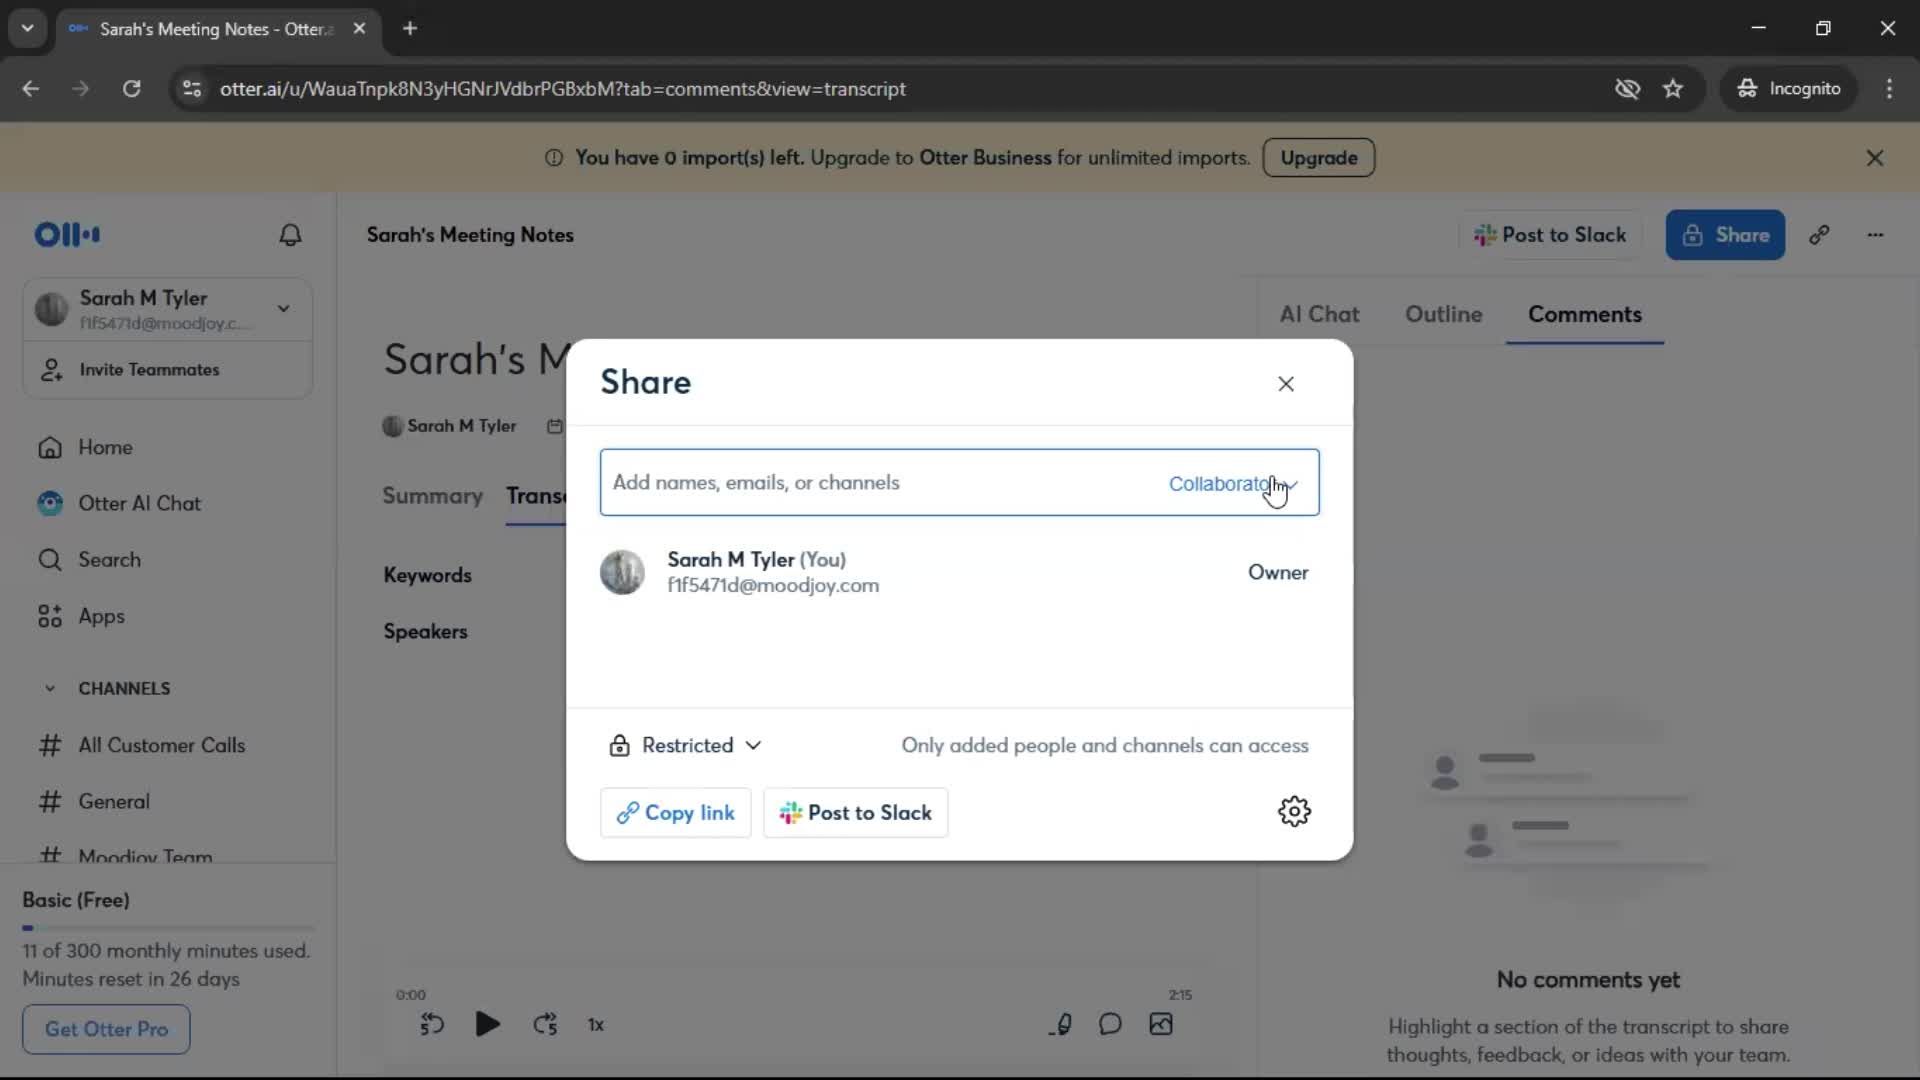
Task: Go to Home in sidebar
Action: point(105,448)
